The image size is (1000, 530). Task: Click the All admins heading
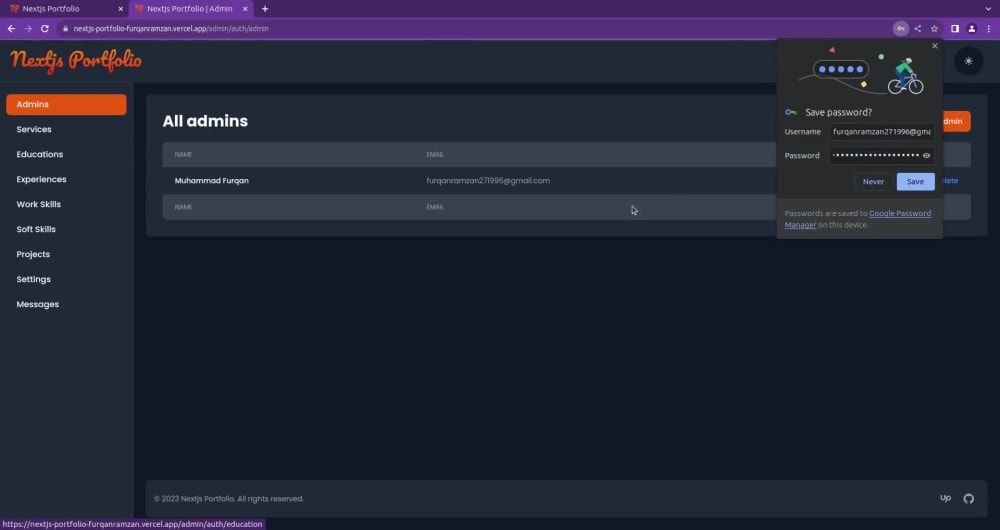pos(205,121)
